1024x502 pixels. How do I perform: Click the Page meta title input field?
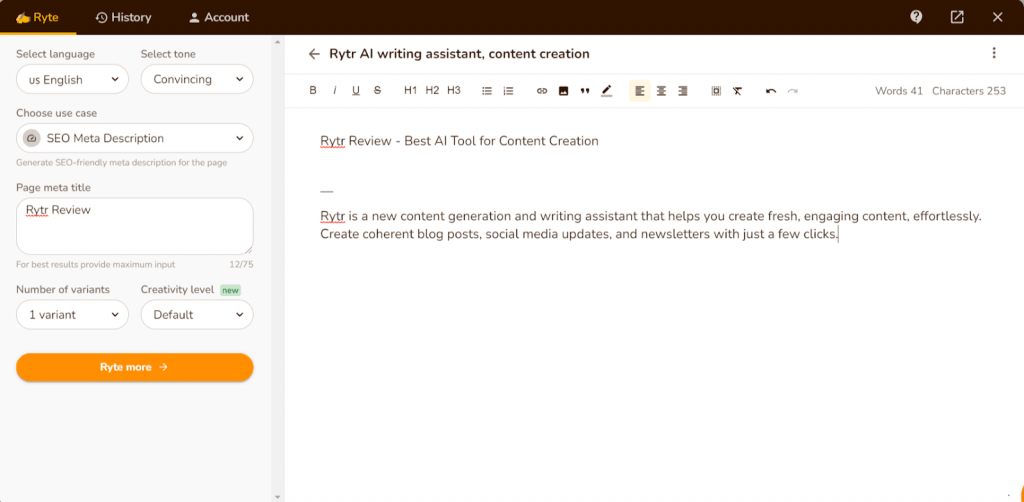tap(134, 226)
